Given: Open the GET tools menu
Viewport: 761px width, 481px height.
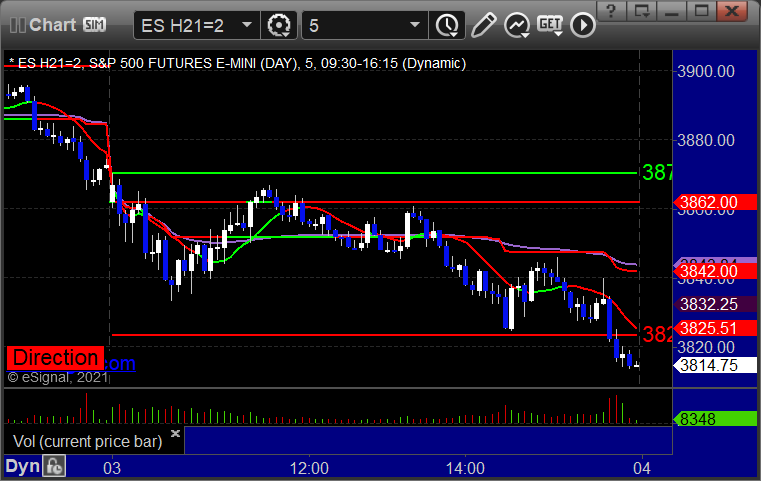Looking at the screenshot, I should tap(549, 25).
